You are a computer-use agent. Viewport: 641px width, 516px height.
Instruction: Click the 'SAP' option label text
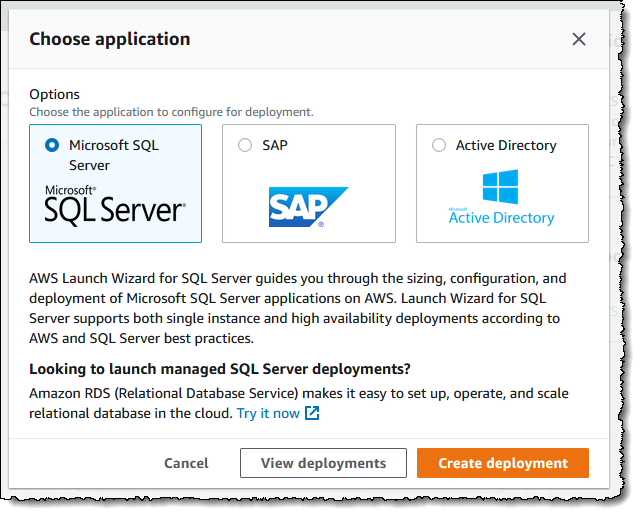coord(275,145)
